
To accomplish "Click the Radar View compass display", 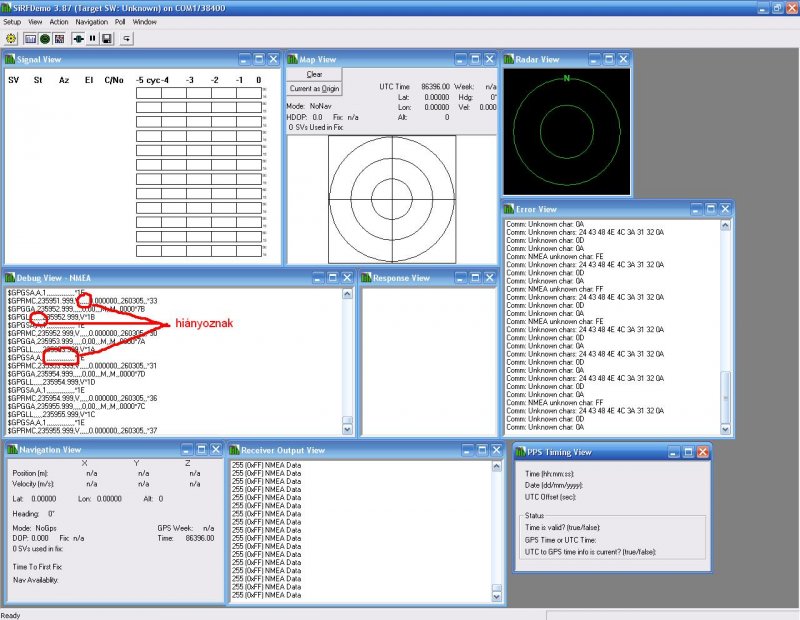I will (x=567, y=132).
